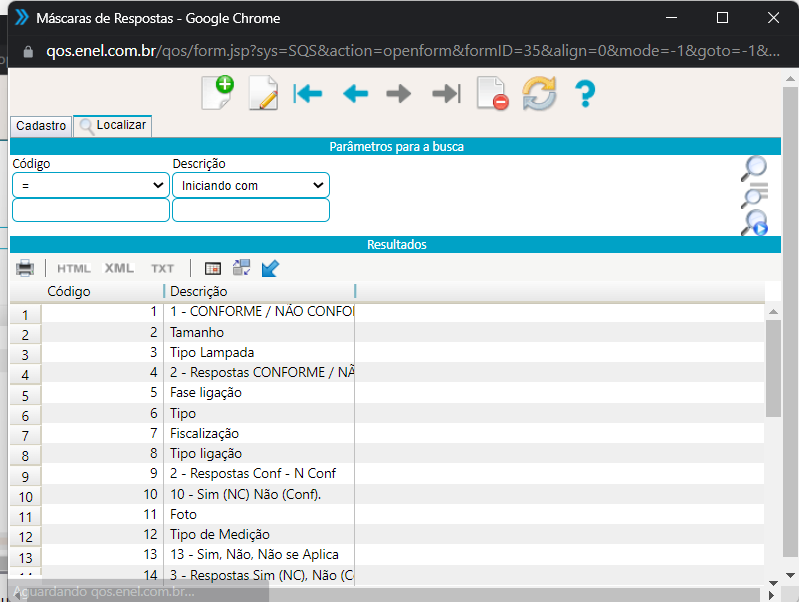Click the Descrição search input field

(250, 210)
